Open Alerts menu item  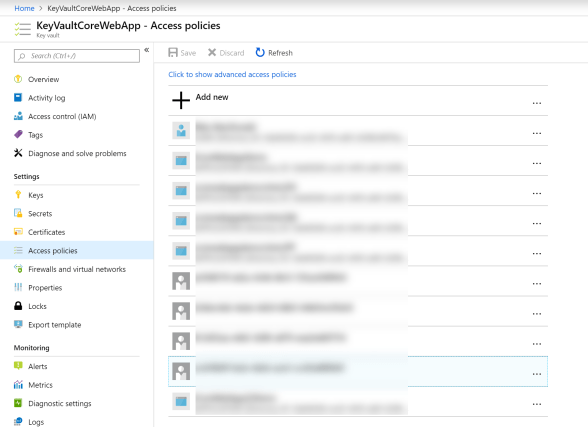point(38,366)
